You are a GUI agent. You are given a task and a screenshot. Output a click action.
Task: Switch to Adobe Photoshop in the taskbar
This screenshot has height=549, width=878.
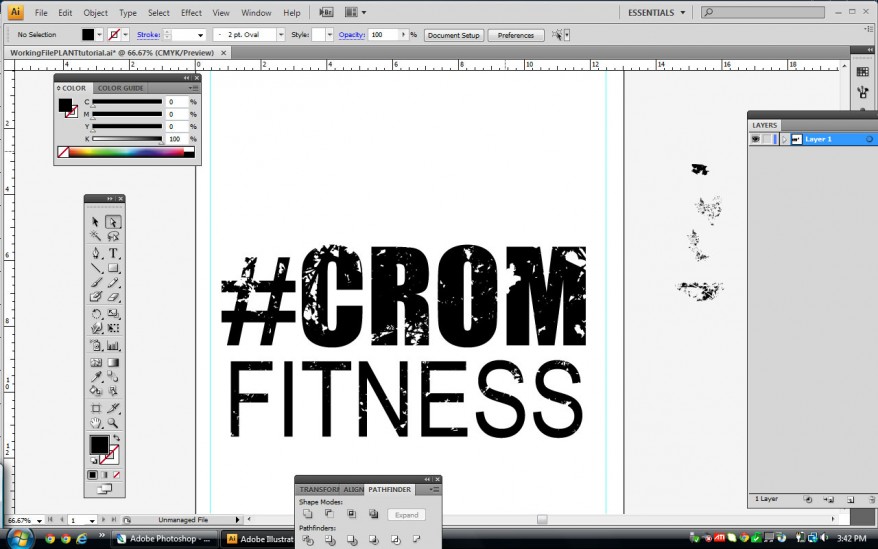pyautogui.click(x=164, y=538)
